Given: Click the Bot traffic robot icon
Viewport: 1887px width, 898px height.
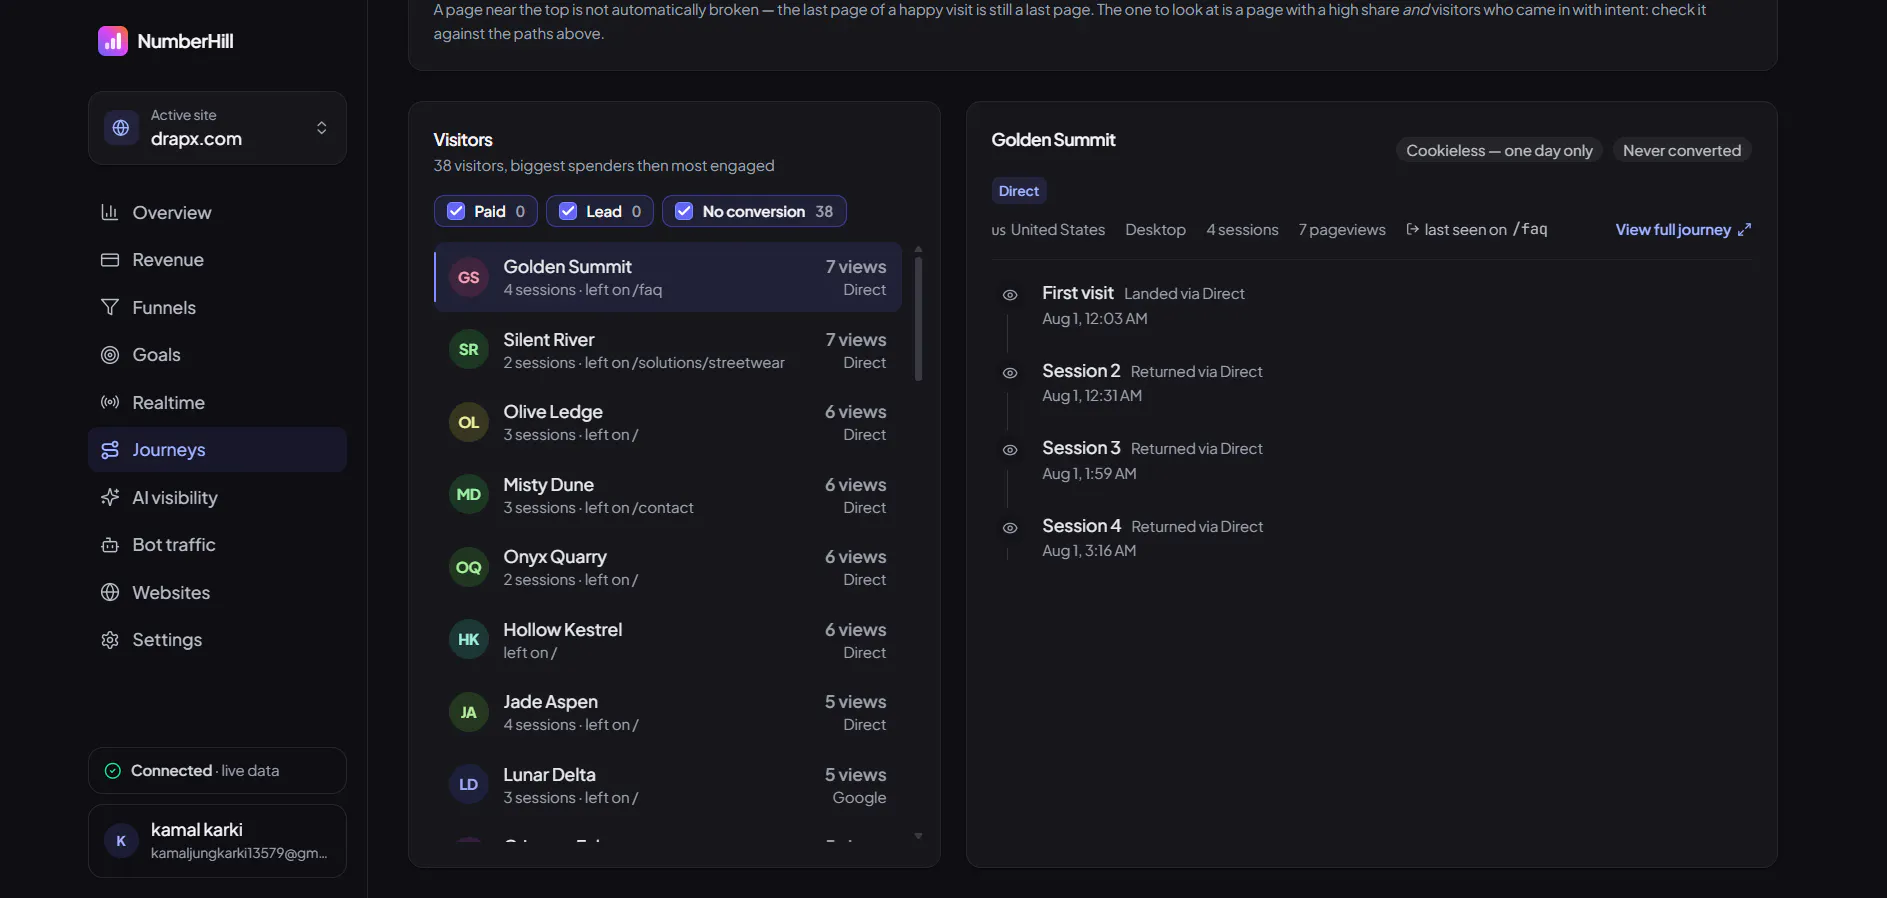Looking at the screenshot, I should click(110, 545).
